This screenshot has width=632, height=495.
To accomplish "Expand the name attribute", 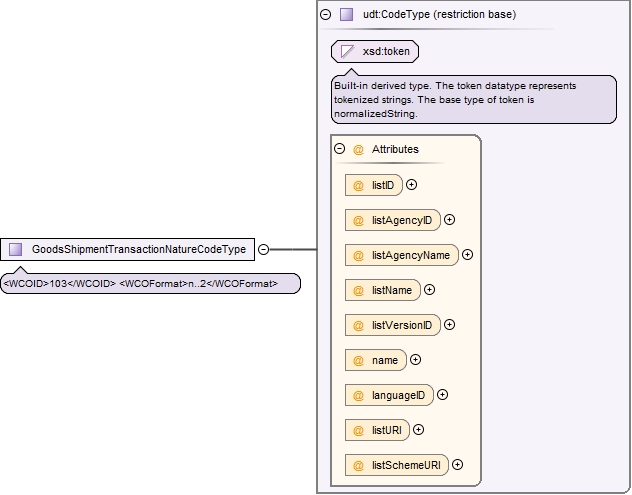I will [x=416, y=360].
